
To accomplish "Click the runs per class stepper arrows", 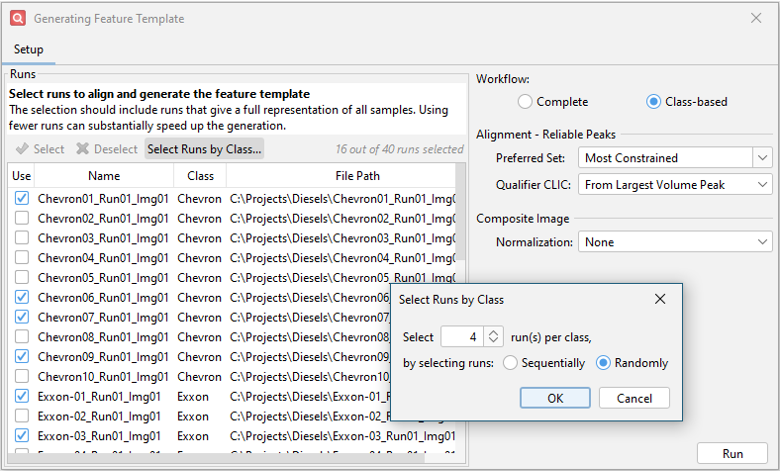I will click(493, 337).
